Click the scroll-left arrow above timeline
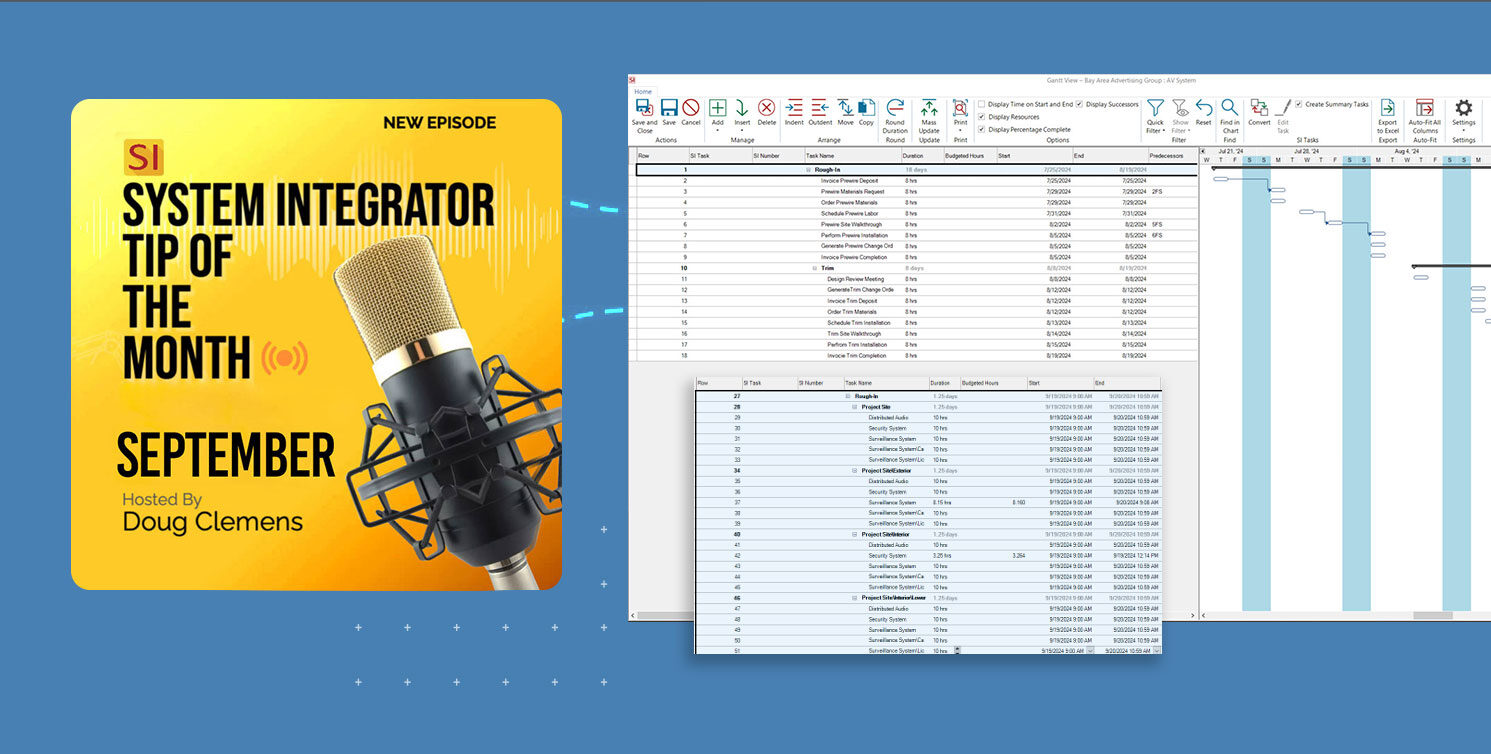Viewport: 1491px width, 754px height. coord(1204,151)
